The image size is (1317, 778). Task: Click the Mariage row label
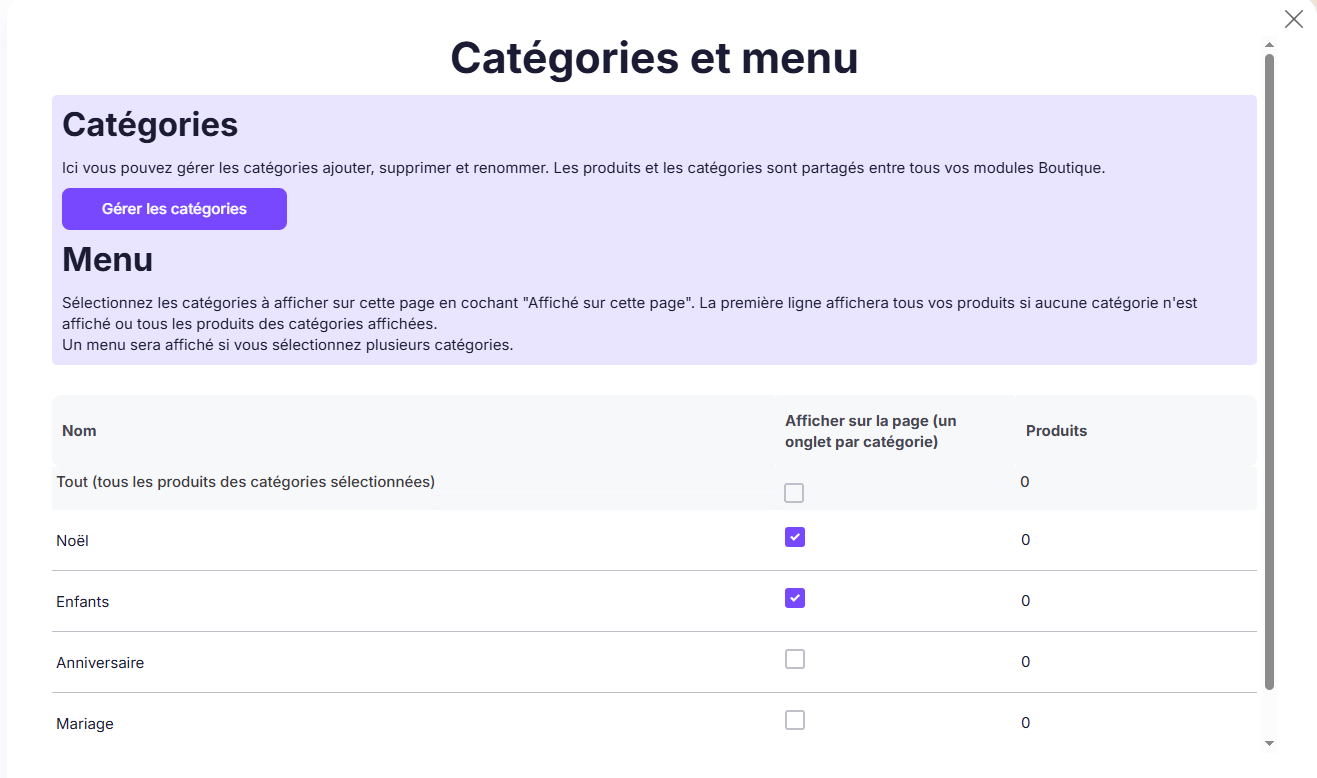tap(85, 723)
